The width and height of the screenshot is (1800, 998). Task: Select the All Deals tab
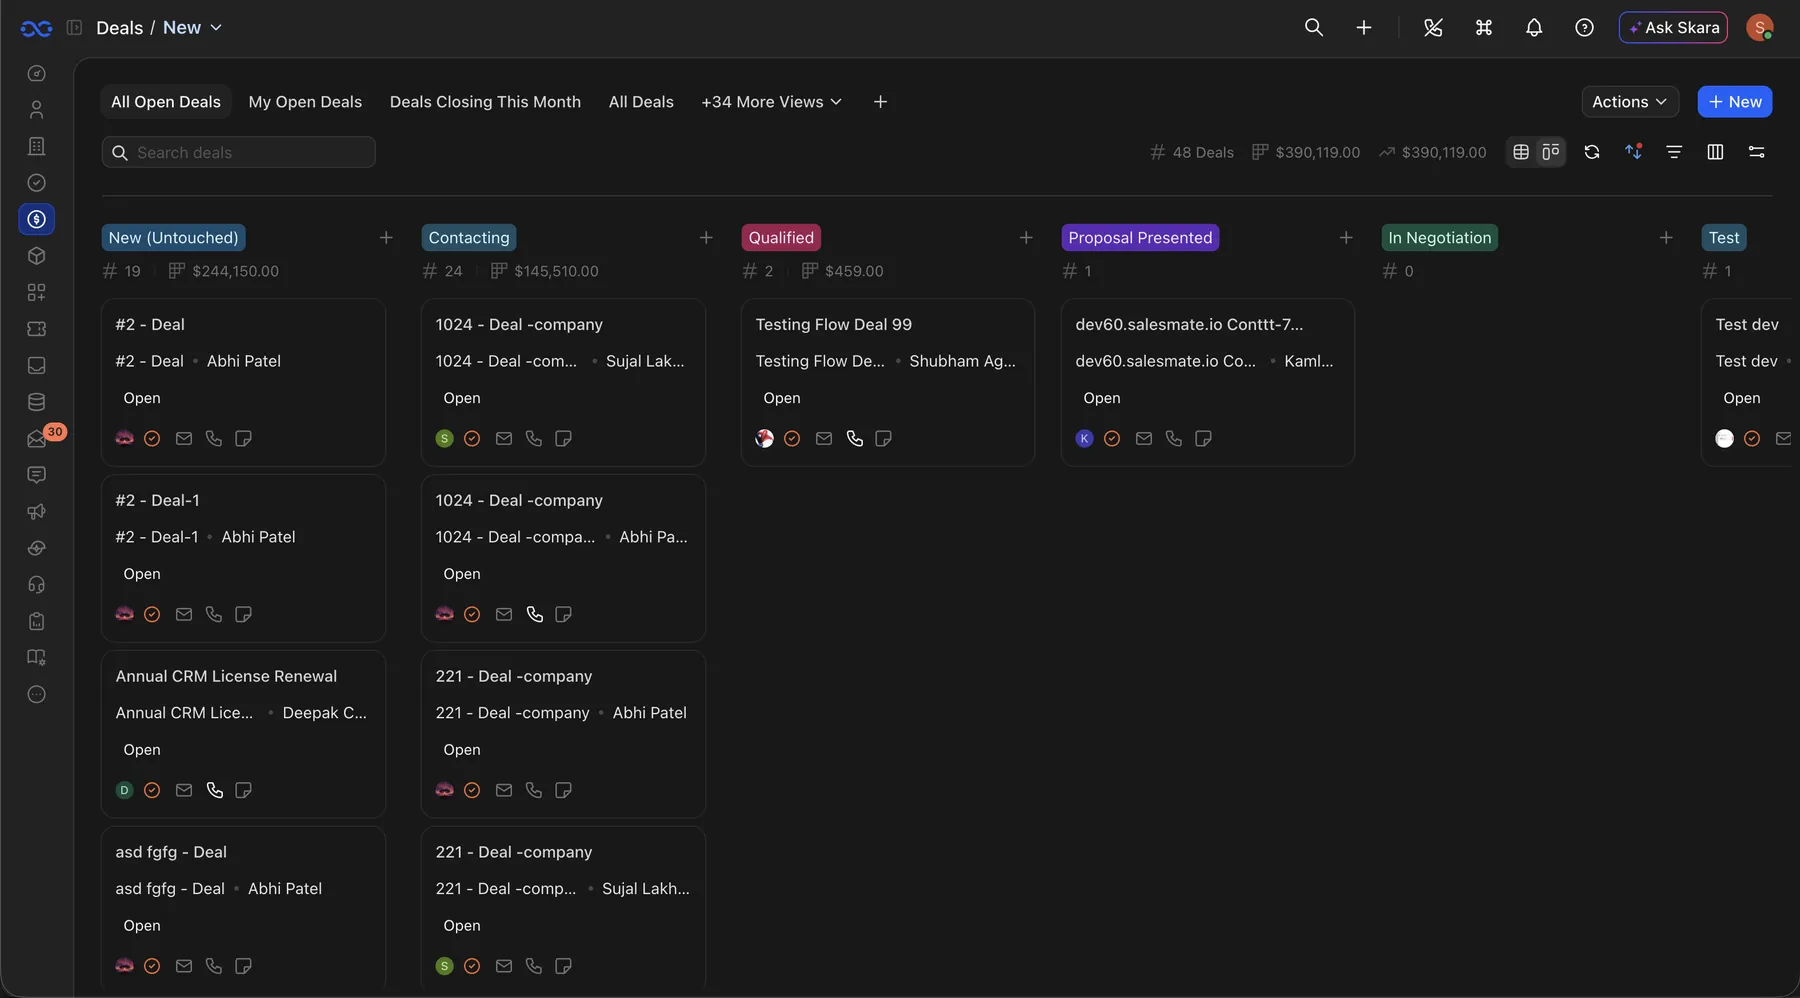click(x=641, y=102)
